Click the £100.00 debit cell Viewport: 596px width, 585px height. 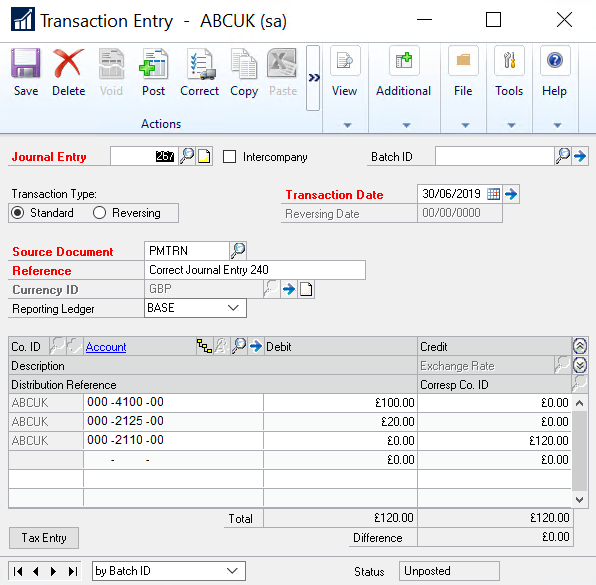pyautogui.click(x=341, y=403)
